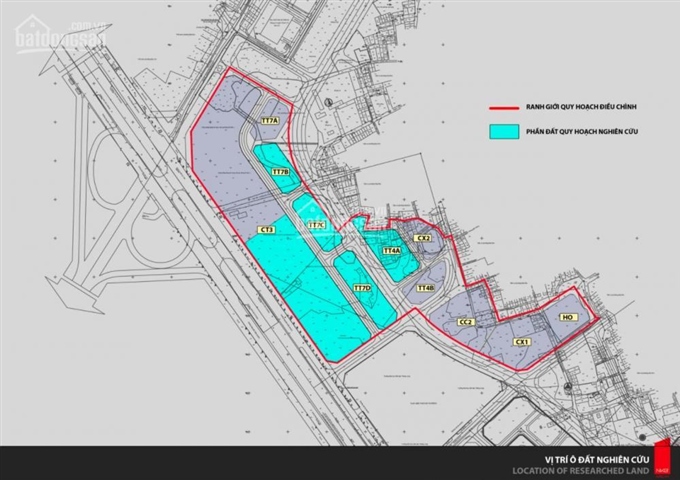Select the TT7B plot label

click(281, 172)
